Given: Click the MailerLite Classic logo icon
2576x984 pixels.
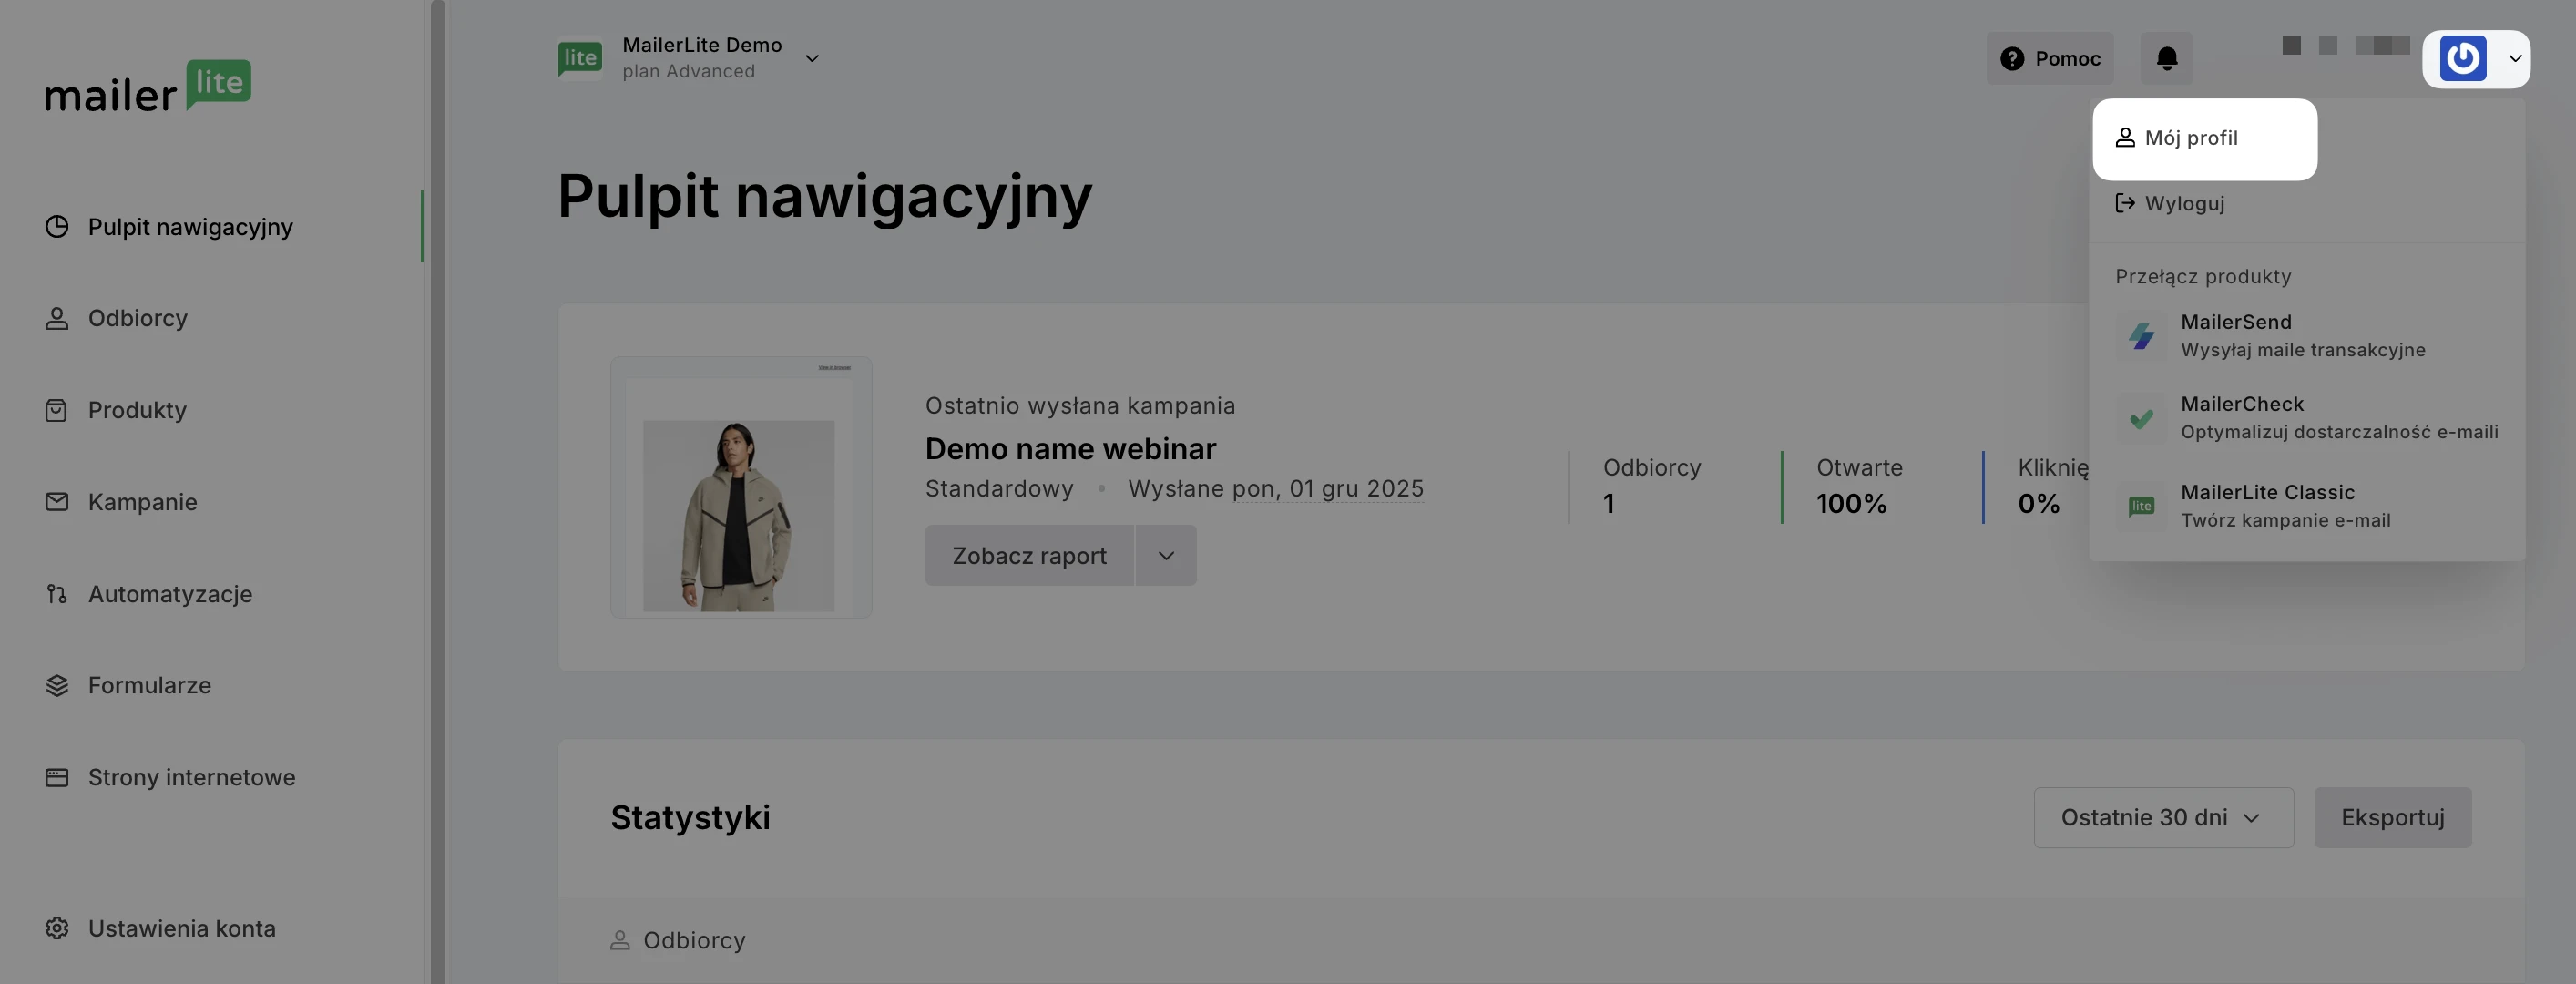Looking at the screenshot, I should tap(2141, 506).
